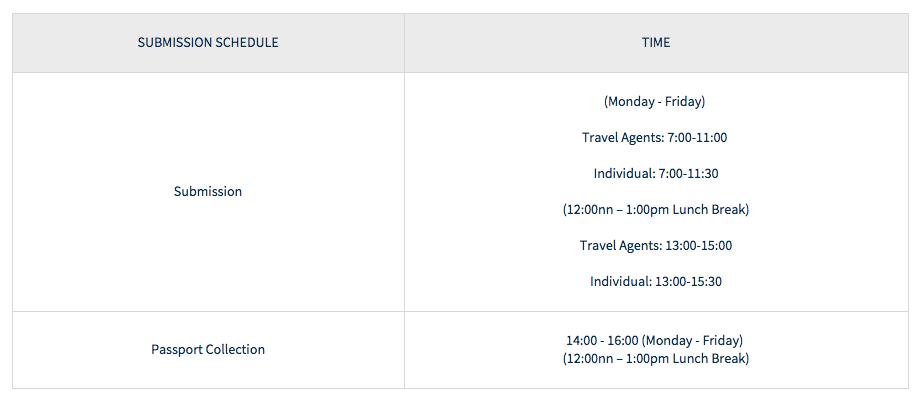Click the word Collection in the second row
The image size is (916, 399).
click(235, 349)
